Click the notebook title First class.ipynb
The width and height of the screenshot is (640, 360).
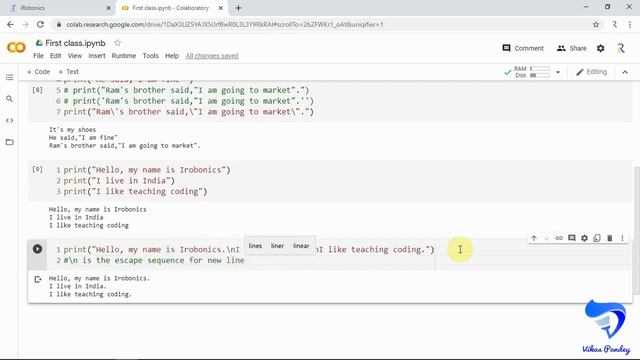pos(75,43)
